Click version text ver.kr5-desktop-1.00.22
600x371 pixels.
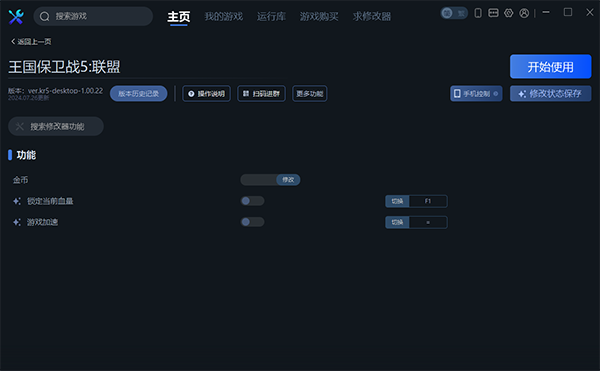[65, 91]
